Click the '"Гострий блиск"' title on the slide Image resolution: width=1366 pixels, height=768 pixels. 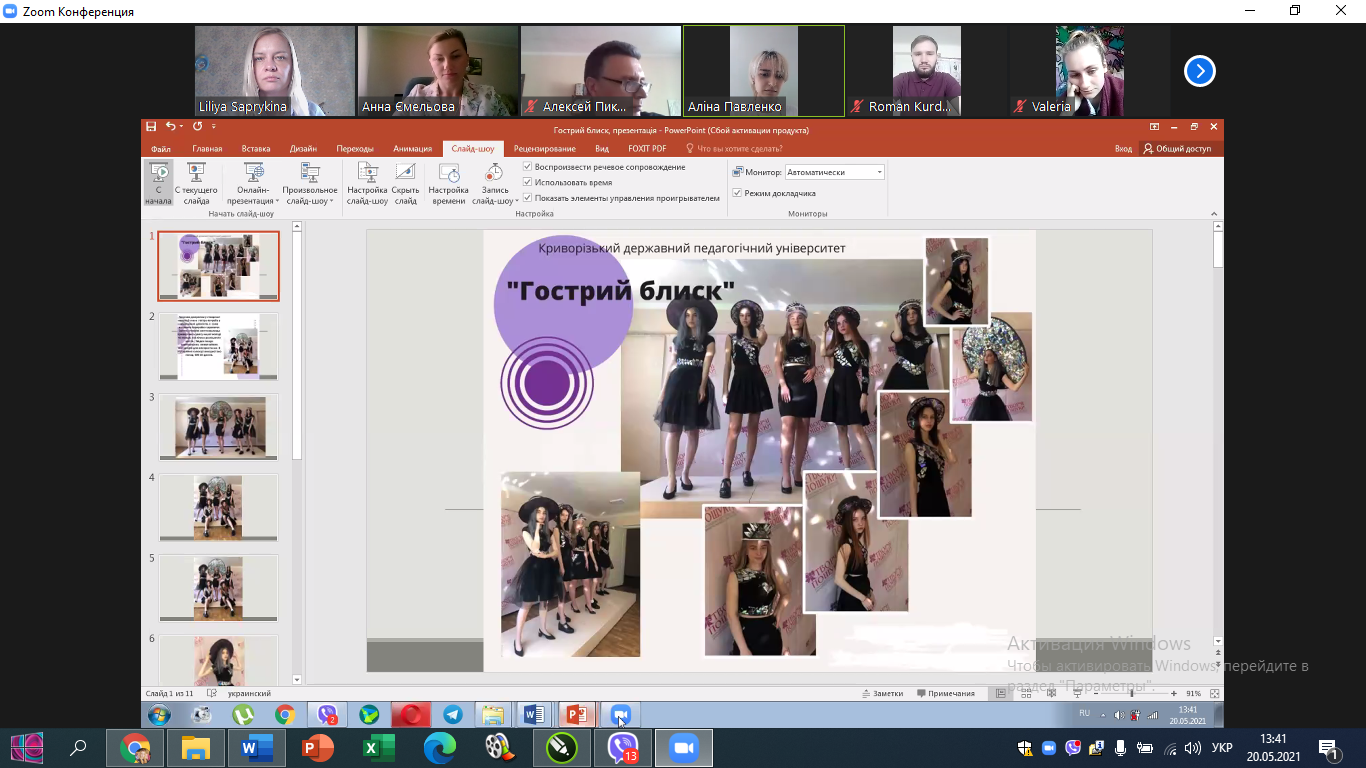621,291
